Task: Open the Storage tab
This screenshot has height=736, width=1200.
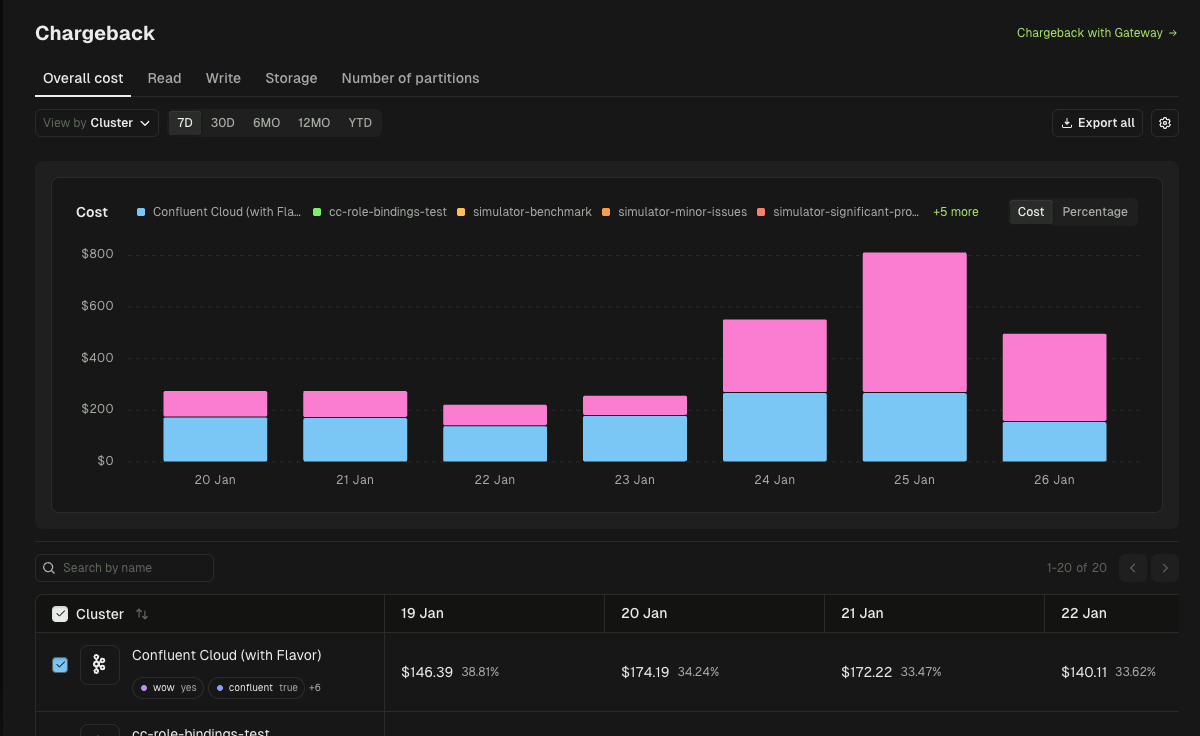Action: click(291, 78)
